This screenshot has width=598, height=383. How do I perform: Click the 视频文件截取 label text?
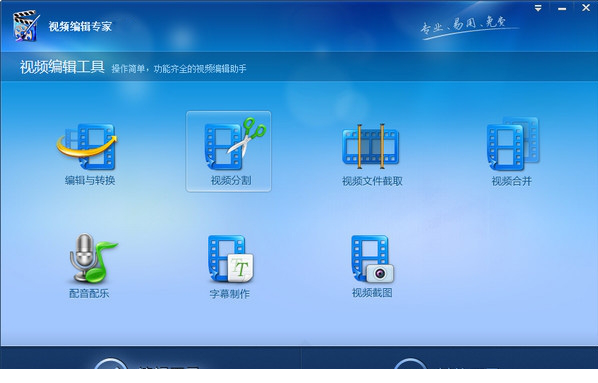tap(372, 181)
